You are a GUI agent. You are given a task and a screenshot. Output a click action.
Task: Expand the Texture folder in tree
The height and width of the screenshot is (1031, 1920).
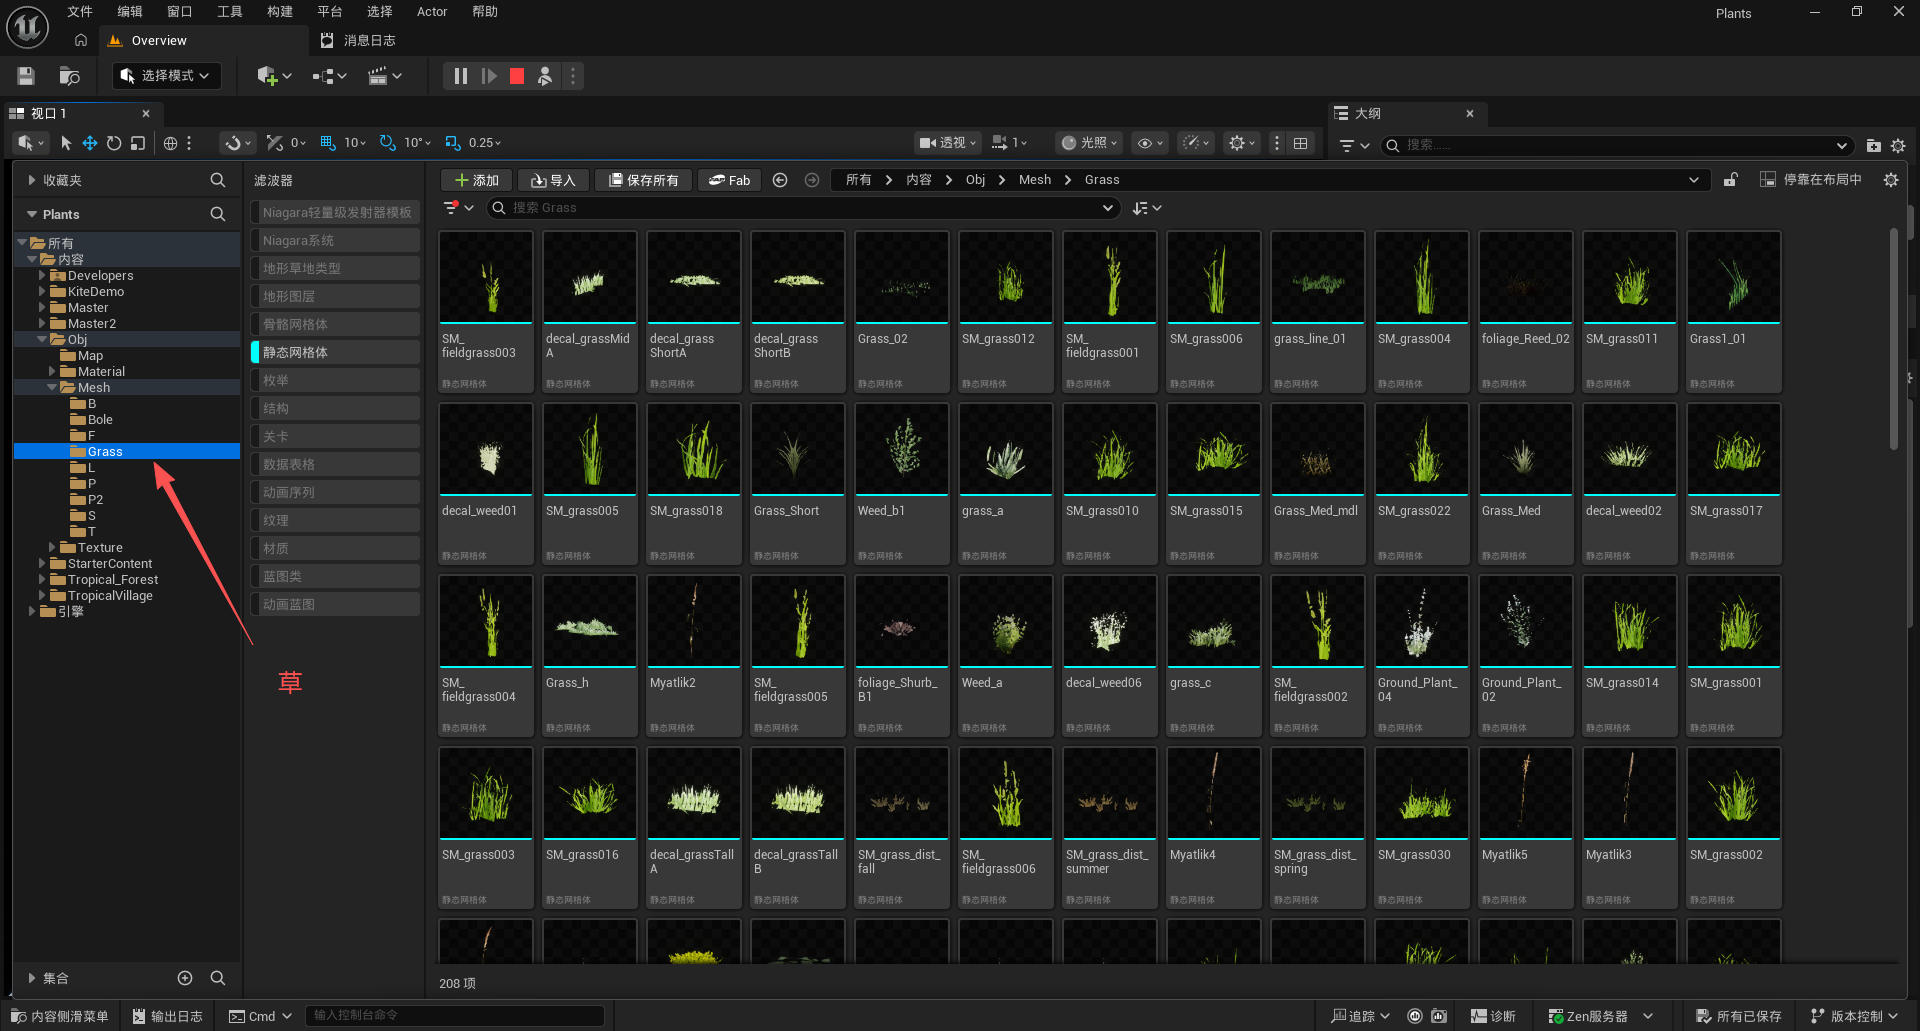tap(52, 548)
